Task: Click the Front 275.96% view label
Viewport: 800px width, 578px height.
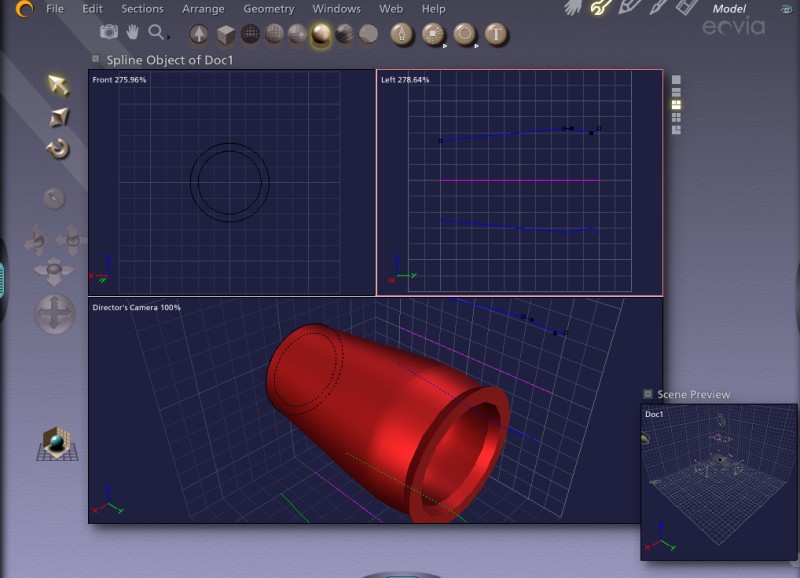Action: 119,79
